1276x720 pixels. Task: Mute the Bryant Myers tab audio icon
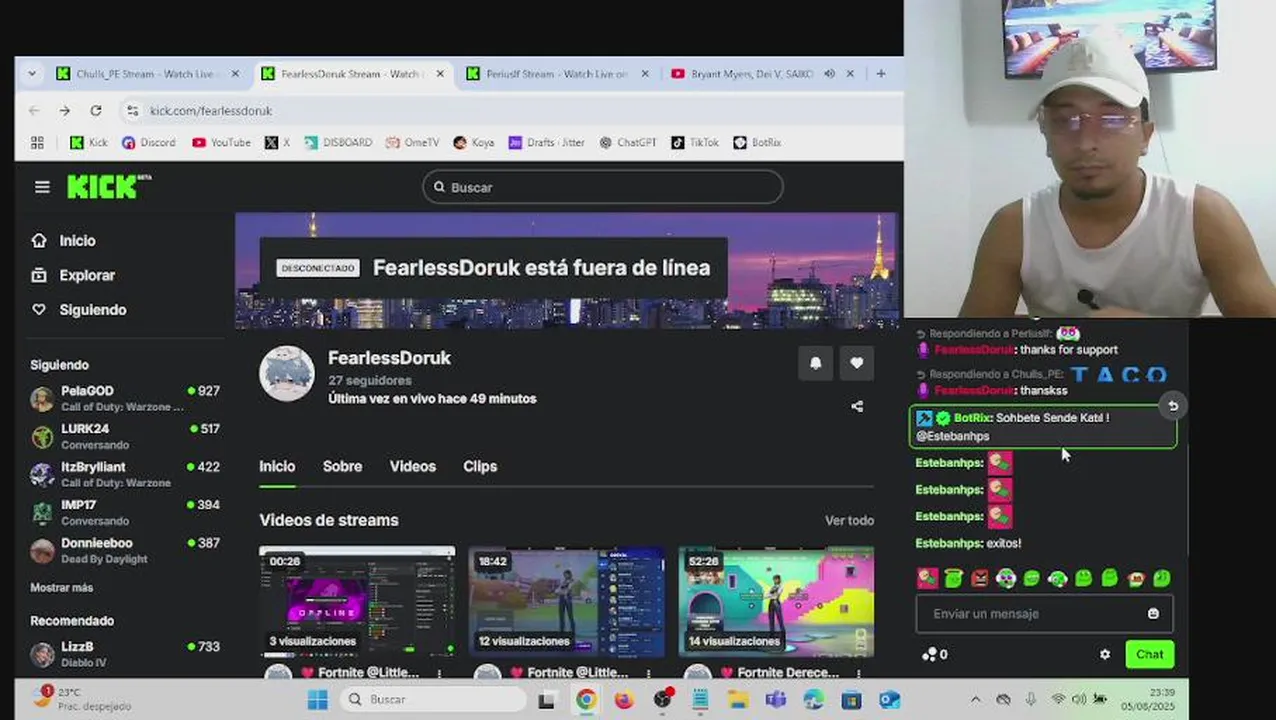click(x=829, y=73)
